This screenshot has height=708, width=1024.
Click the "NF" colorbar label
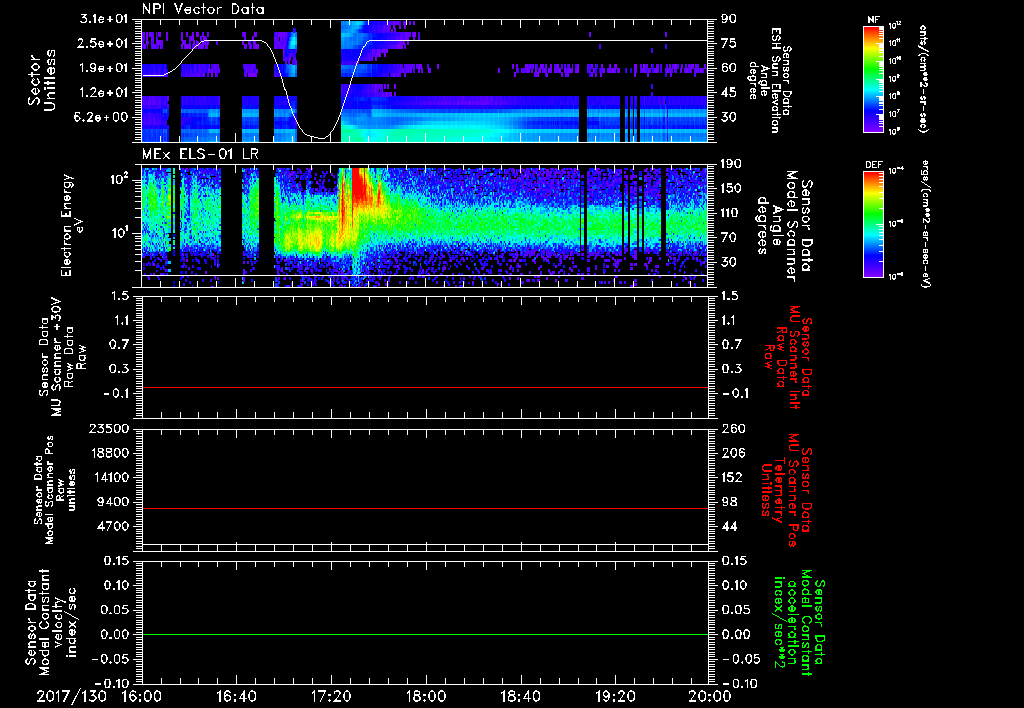click(x=874, y=20)
